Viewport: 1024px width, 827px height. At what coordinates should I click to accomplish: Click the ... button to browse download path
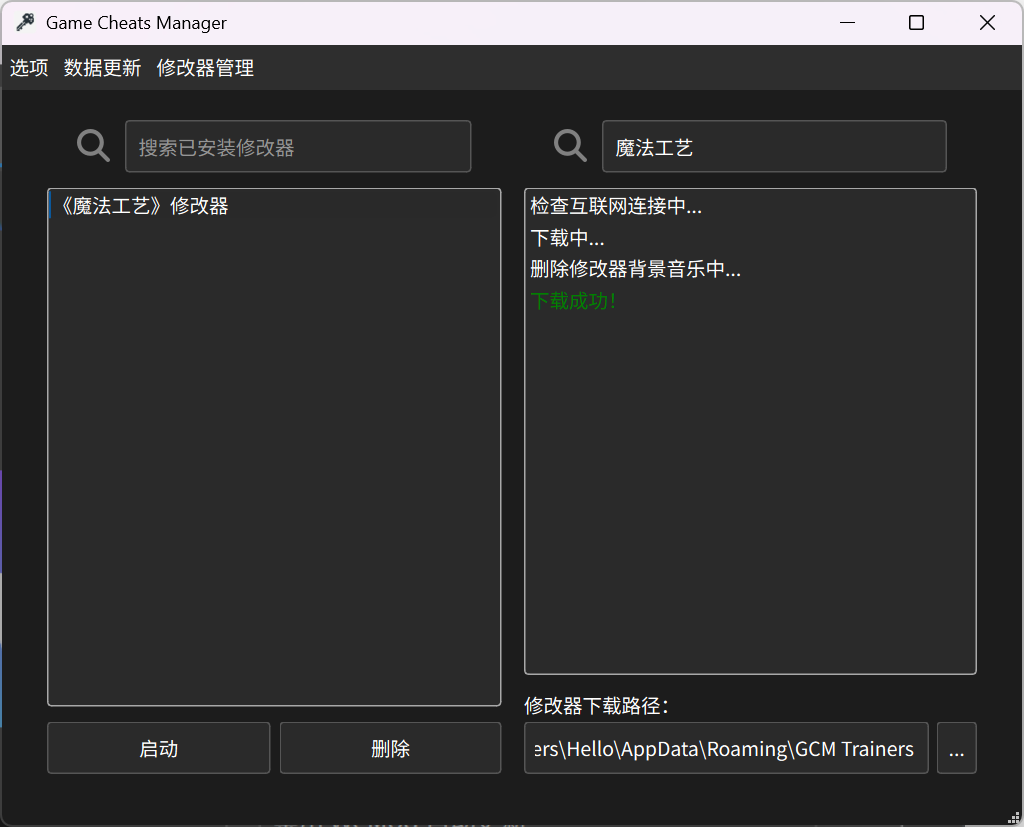coord(957,747)
